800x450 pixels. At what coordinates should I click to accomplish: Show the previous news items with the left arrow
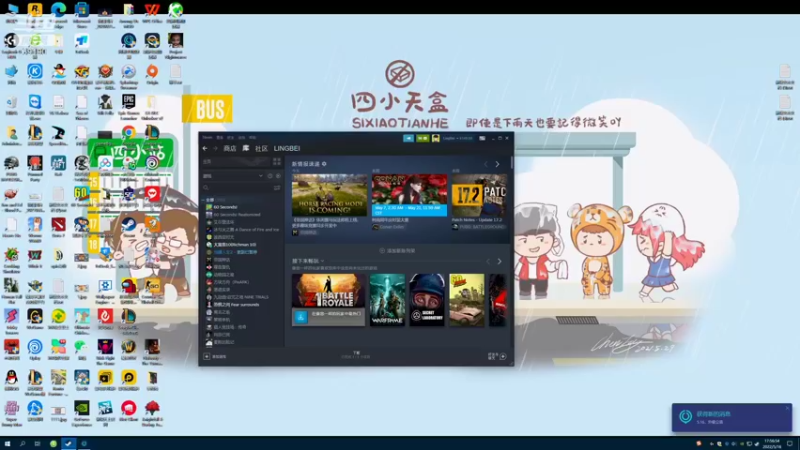(x=486, y=164)
